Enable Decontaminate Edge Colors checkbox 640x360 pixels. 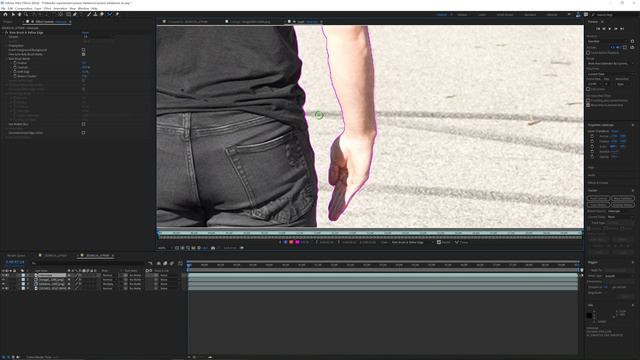(x=83, y=132)
